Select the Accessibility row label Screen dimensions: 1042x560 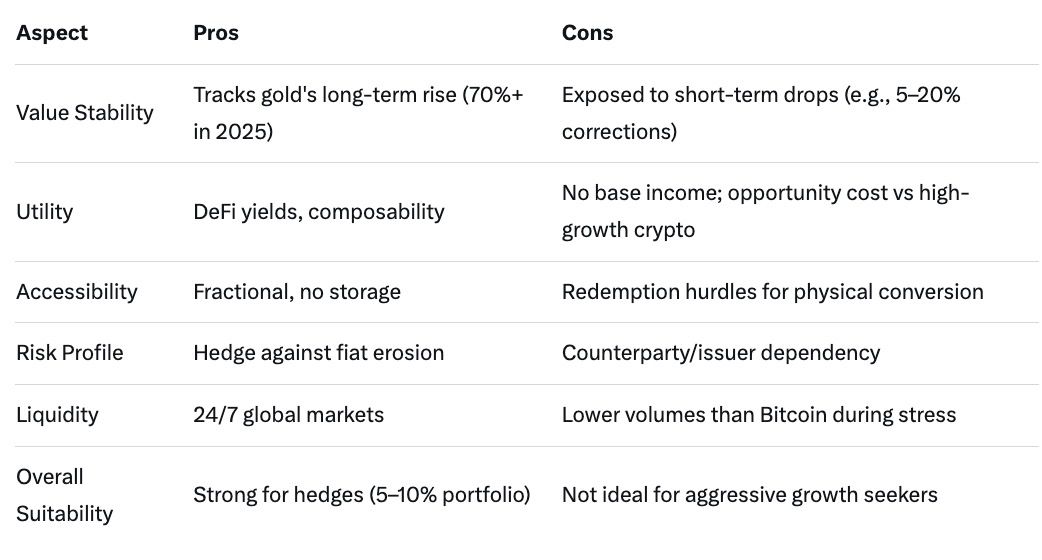[x=77, y=292]
